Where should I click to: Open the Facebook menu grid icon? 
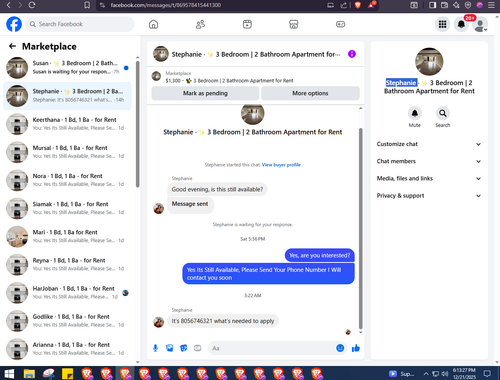click(x=442, y=24)
